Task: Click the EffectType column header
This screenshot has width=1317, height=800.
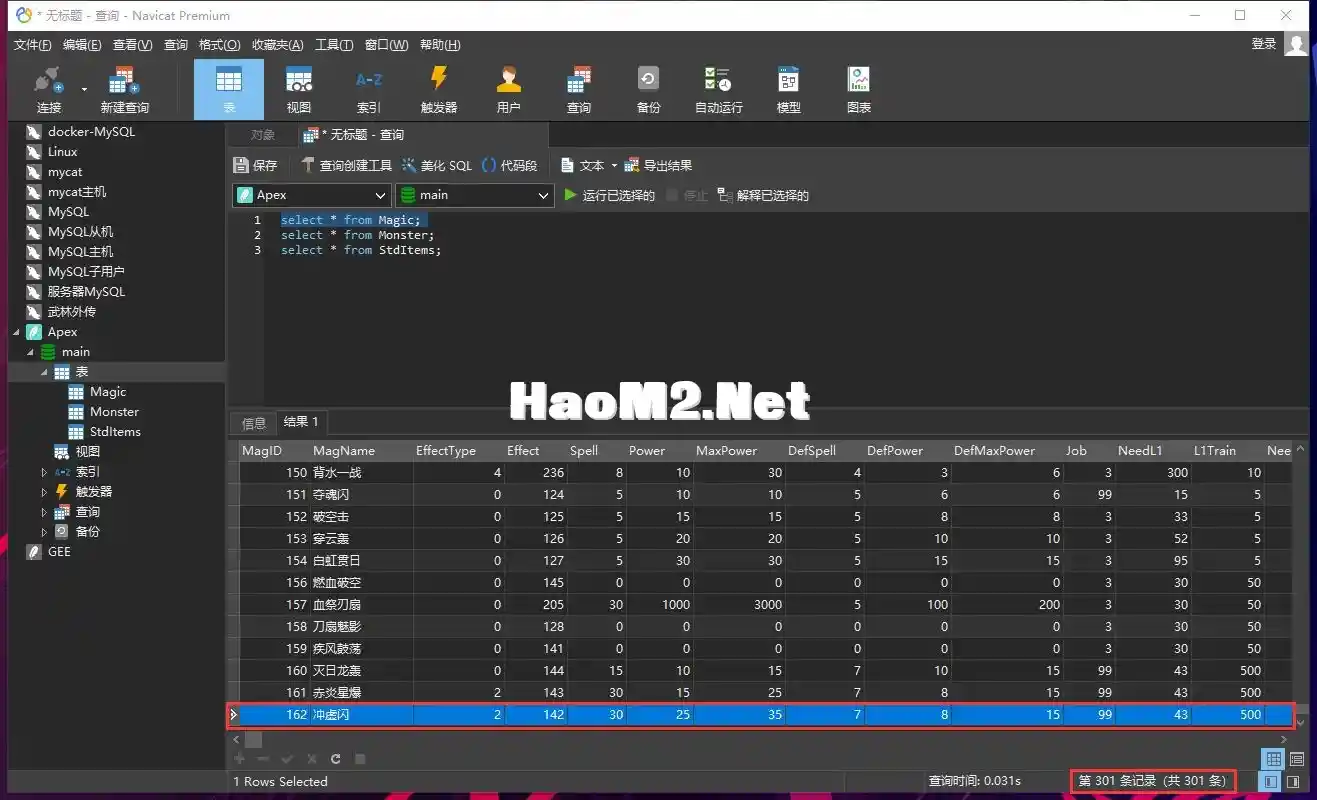Action: pos(446,451)
